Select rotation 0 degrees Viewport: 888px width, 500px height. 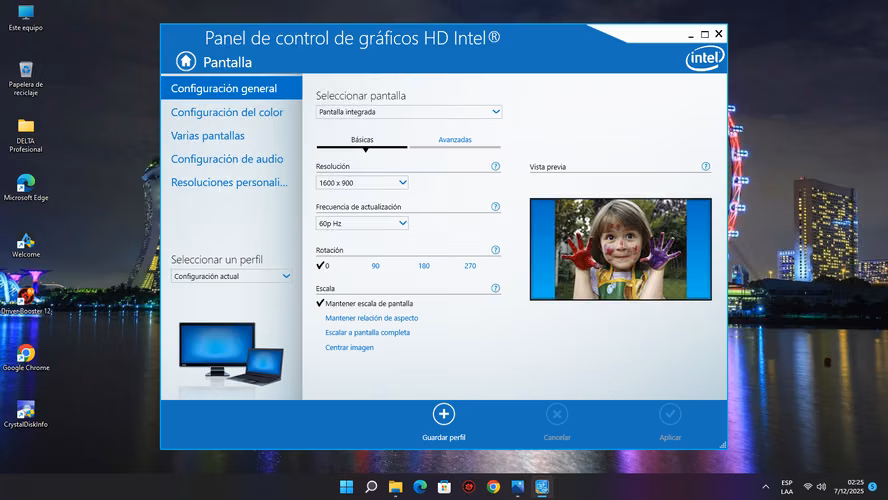323,266
